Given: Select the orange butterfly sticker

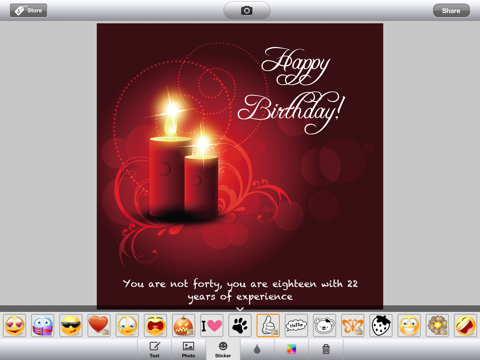Looking at the screenshot, I should 353,325.
